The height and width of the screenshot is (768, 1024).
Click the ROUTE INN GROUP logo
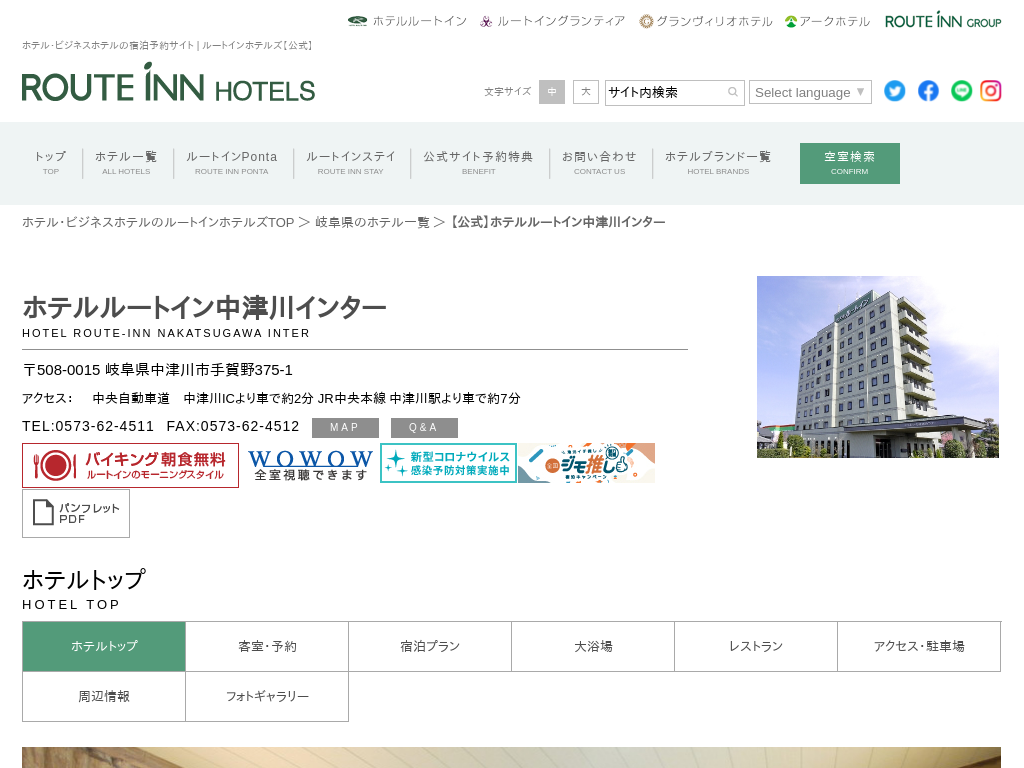pos(943,20)
